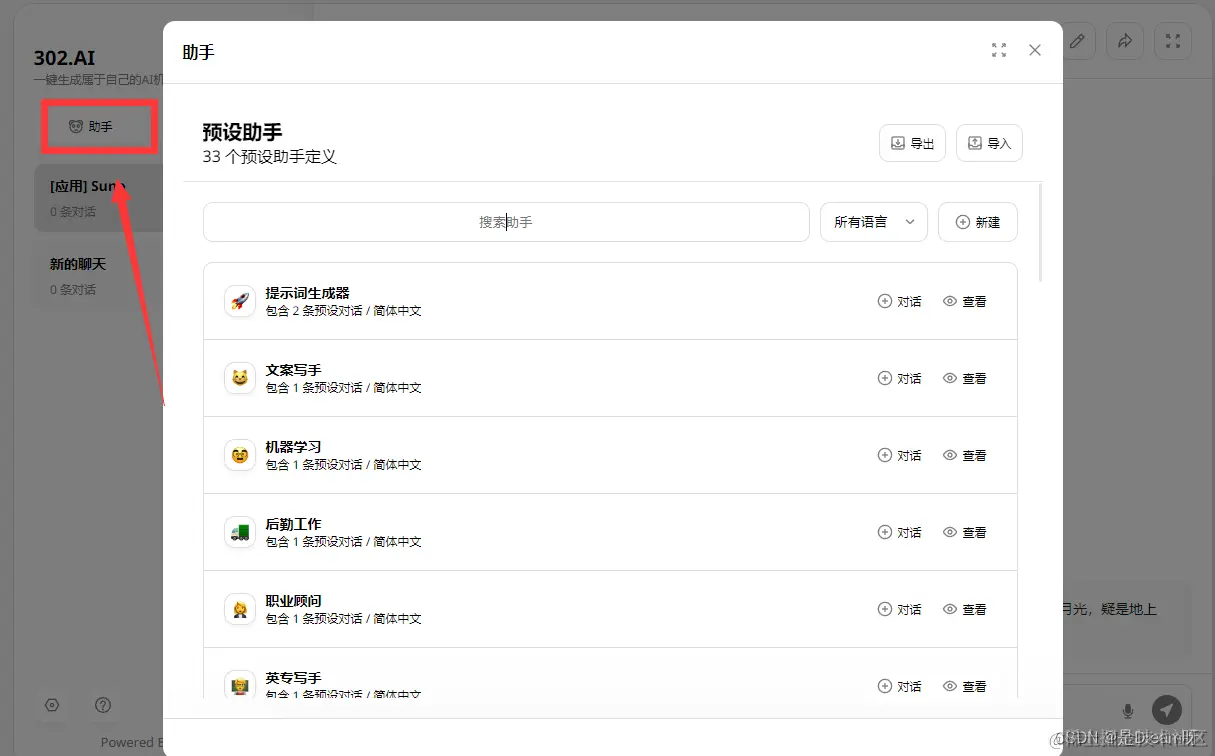The image size is (1215, 756).
Task: Expand the 助手 dialog to fullscreen
Action: point(998,49)
